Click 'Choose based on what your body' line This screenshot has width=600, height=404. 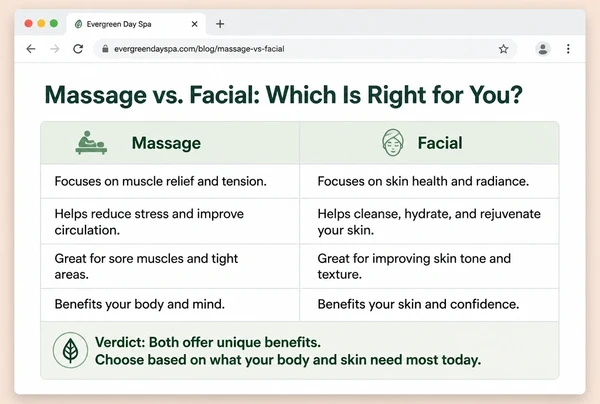288,360
